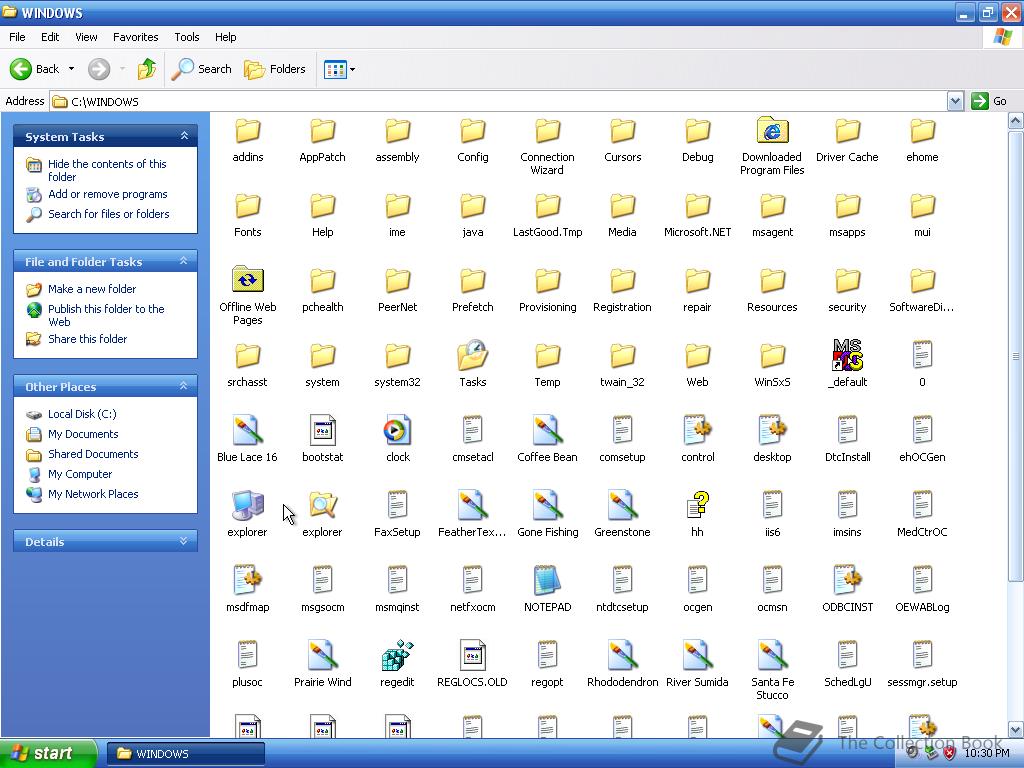Click the WINDOWS taskbar button

pos(185,754)
